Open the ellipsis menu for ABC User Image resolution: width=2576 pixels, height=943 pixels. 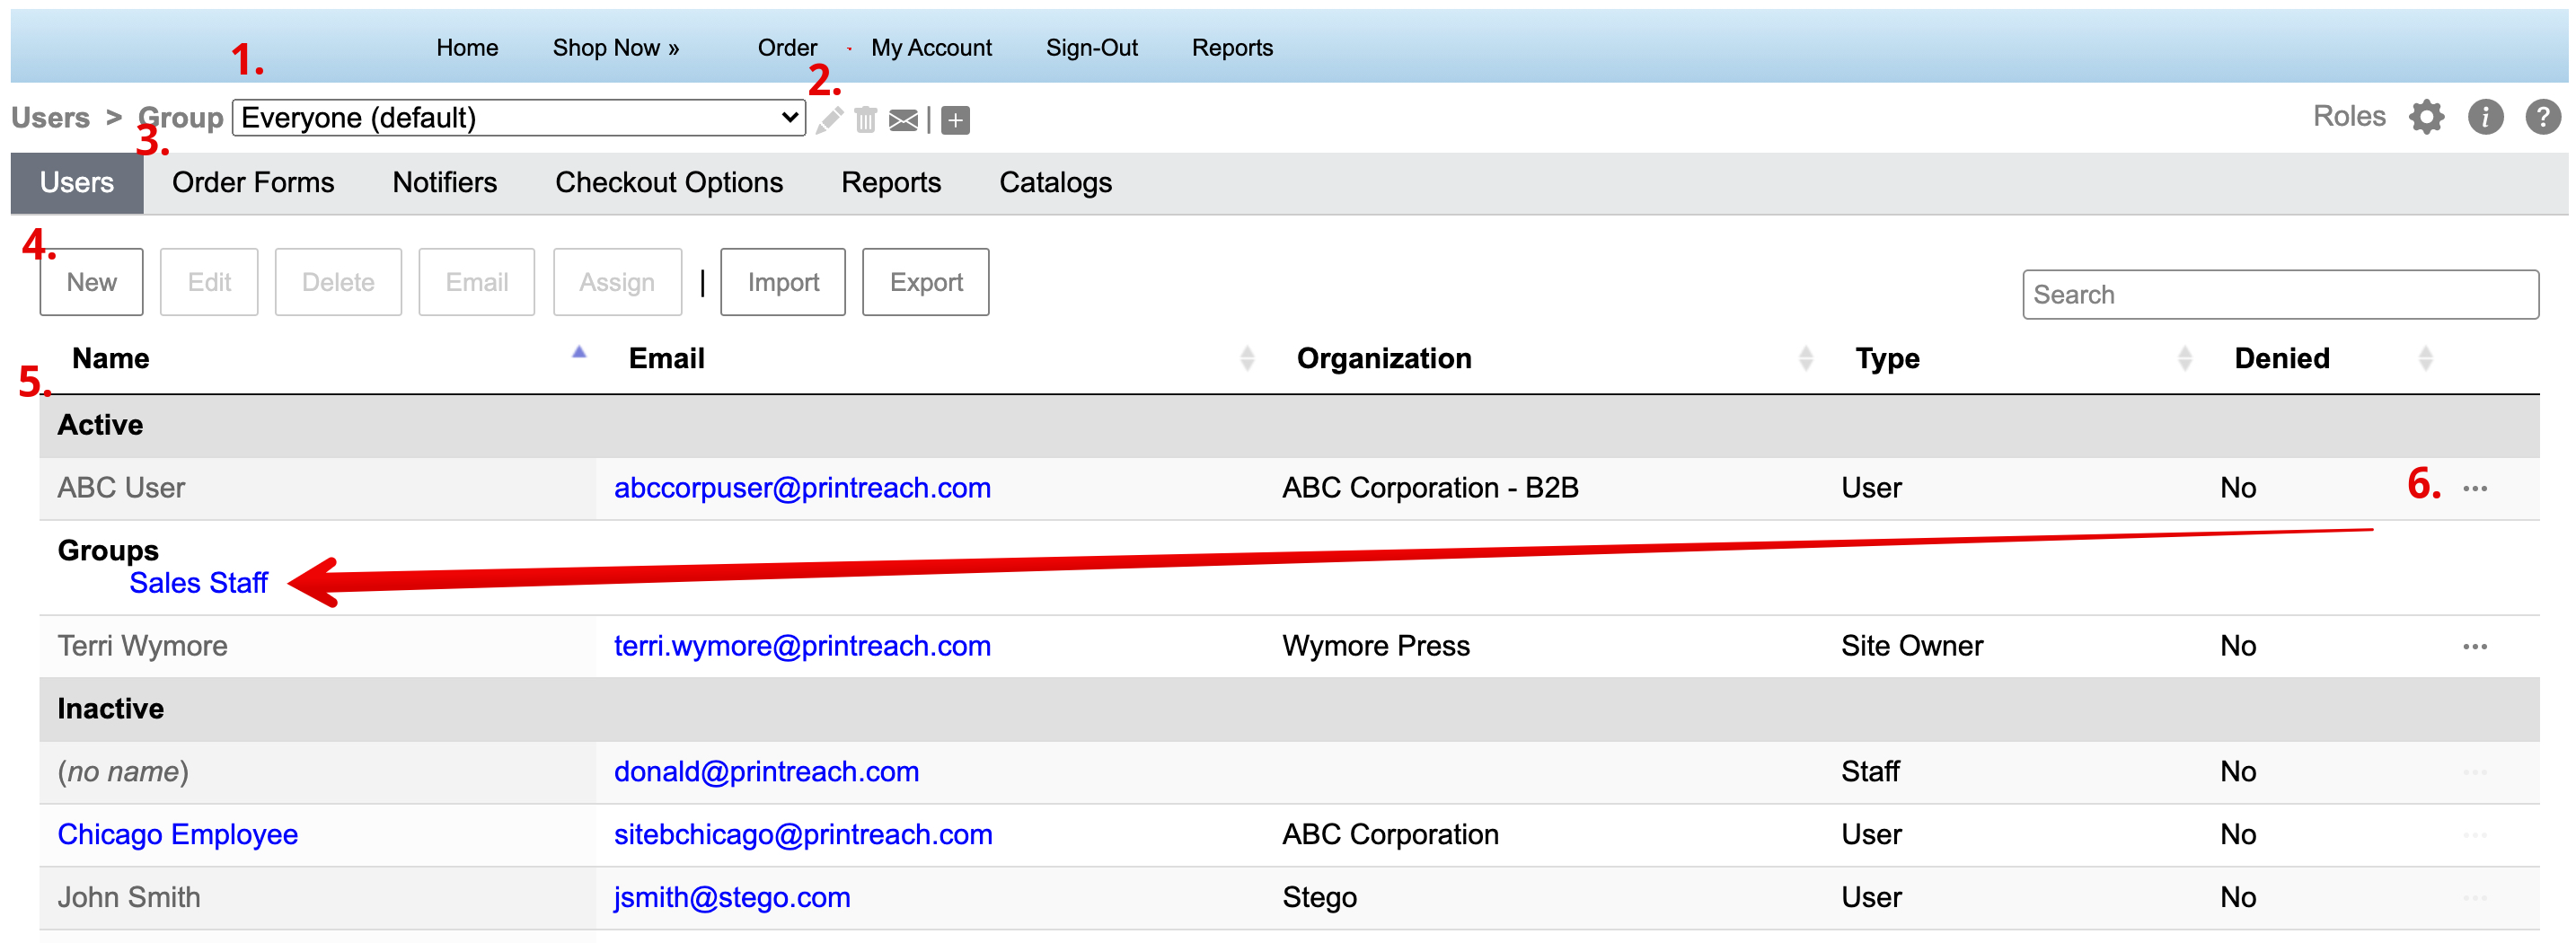(x=2474, y=489)
